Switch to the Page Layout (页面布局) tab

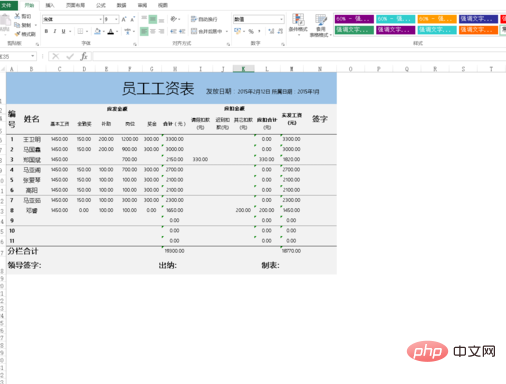pos(75,5)
